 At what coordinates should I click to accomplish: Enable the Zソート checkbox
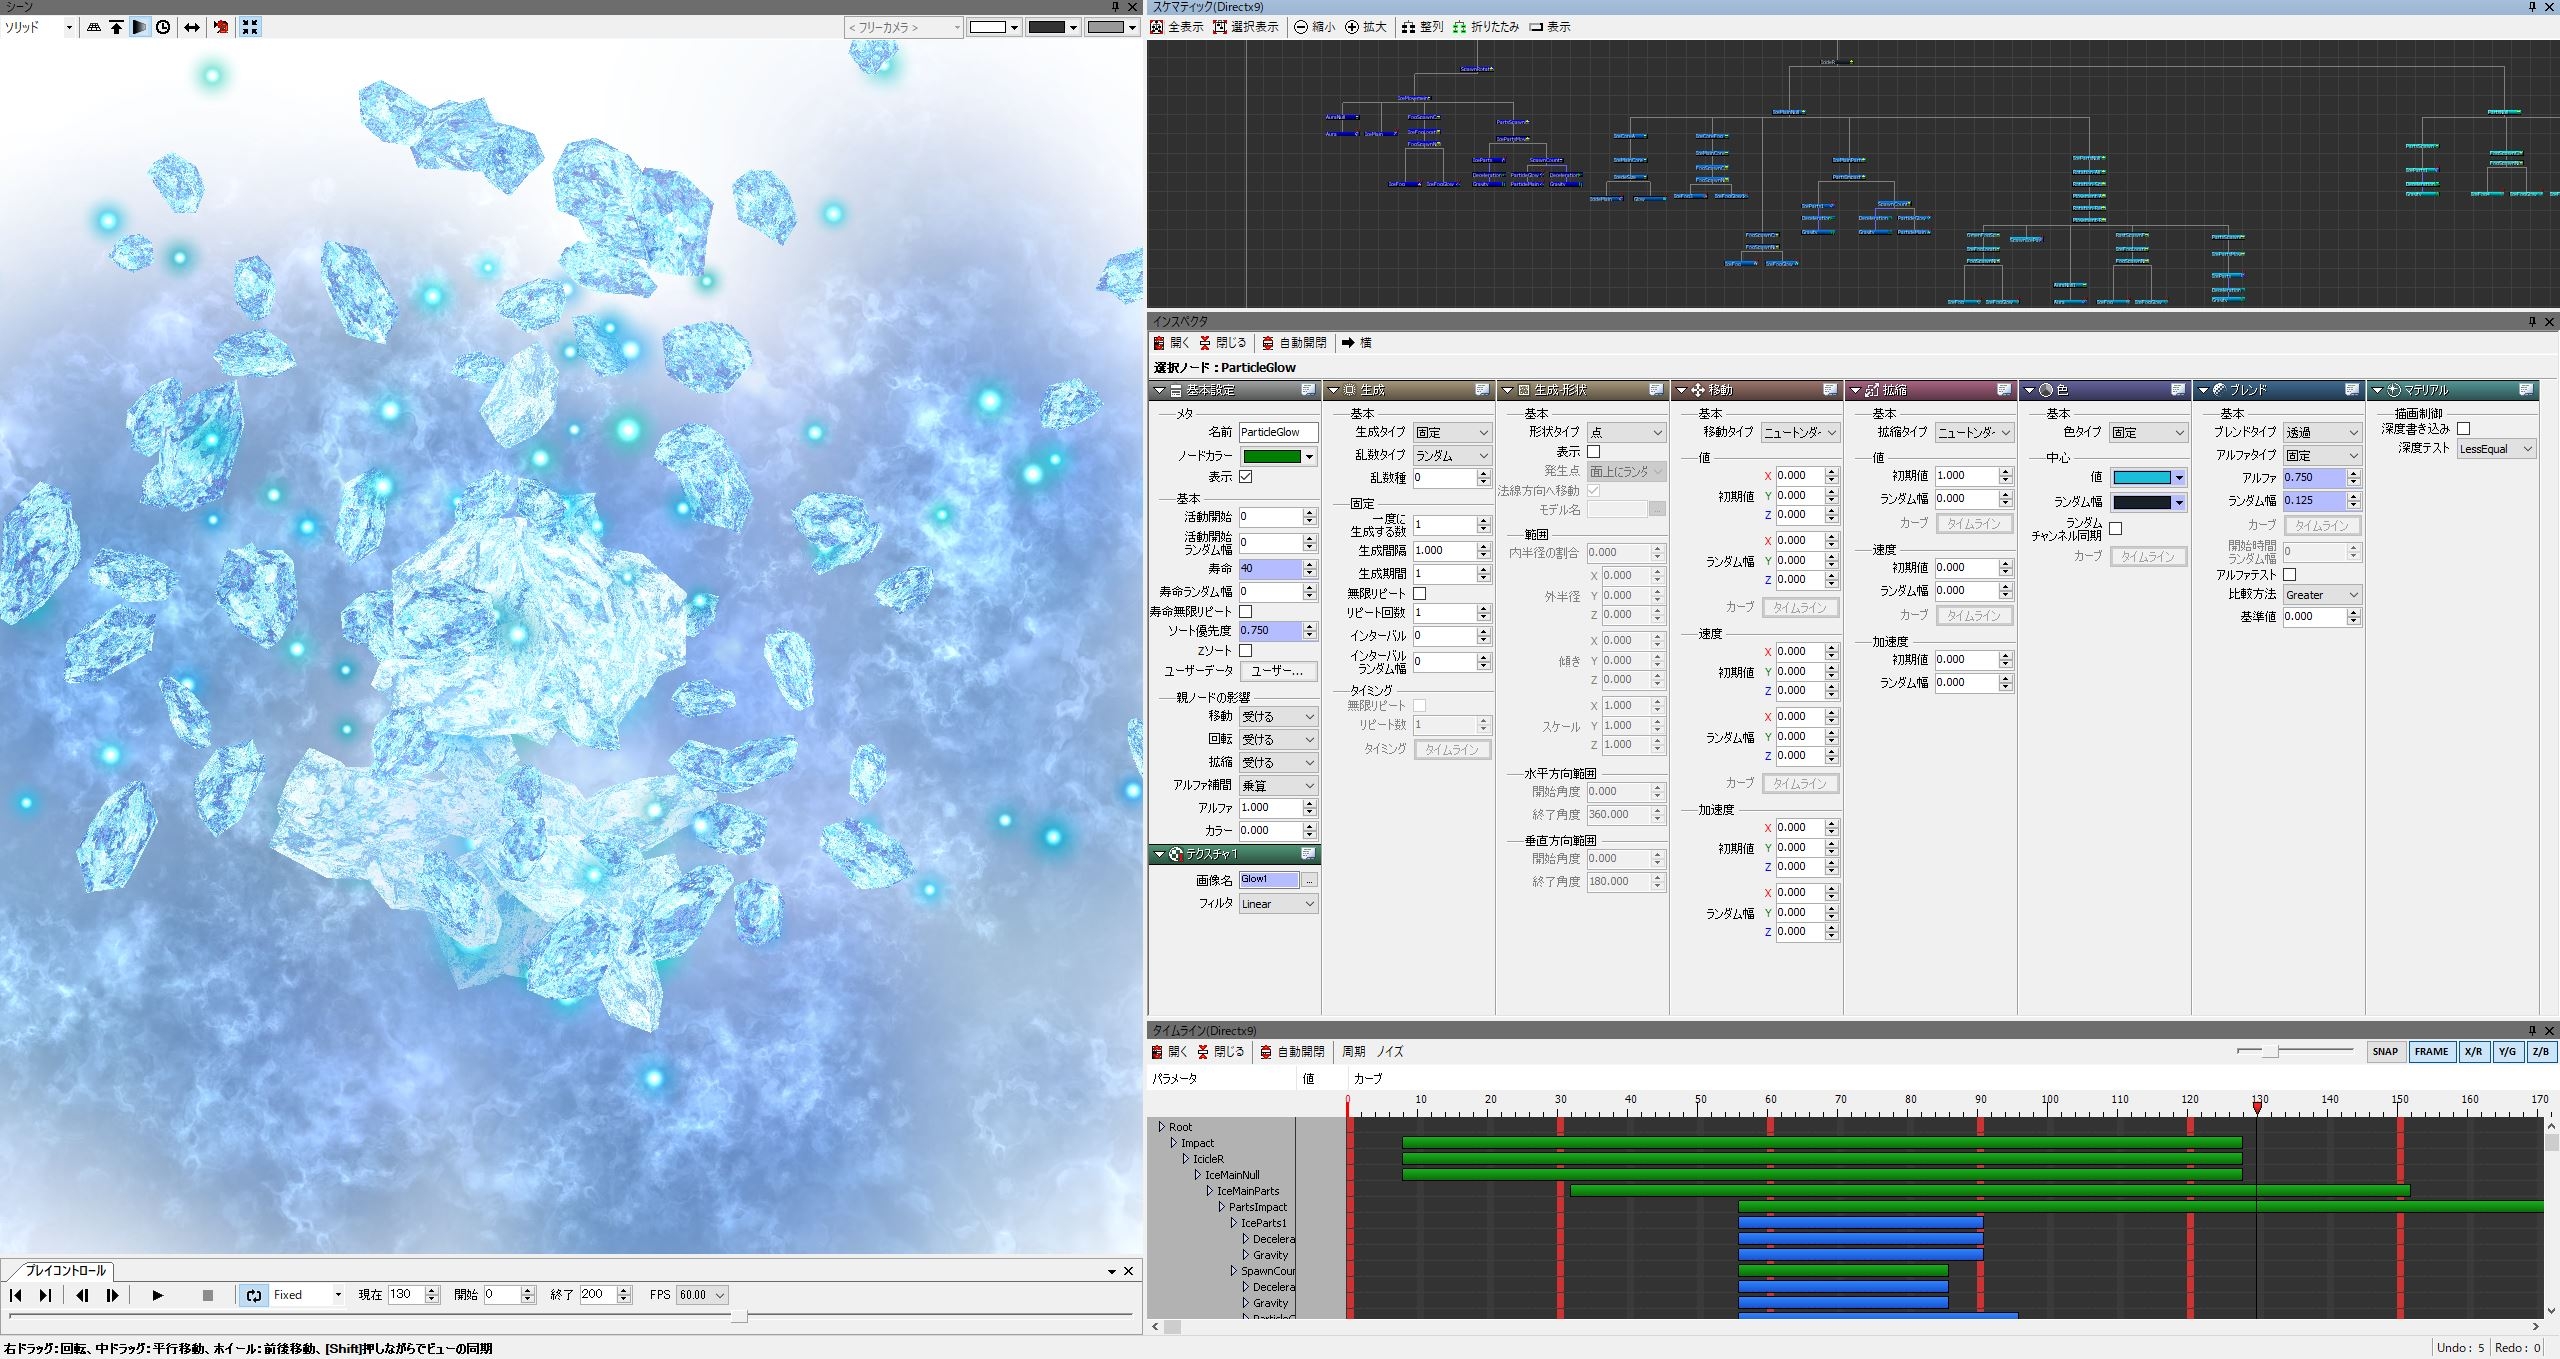coord(1246,651)
